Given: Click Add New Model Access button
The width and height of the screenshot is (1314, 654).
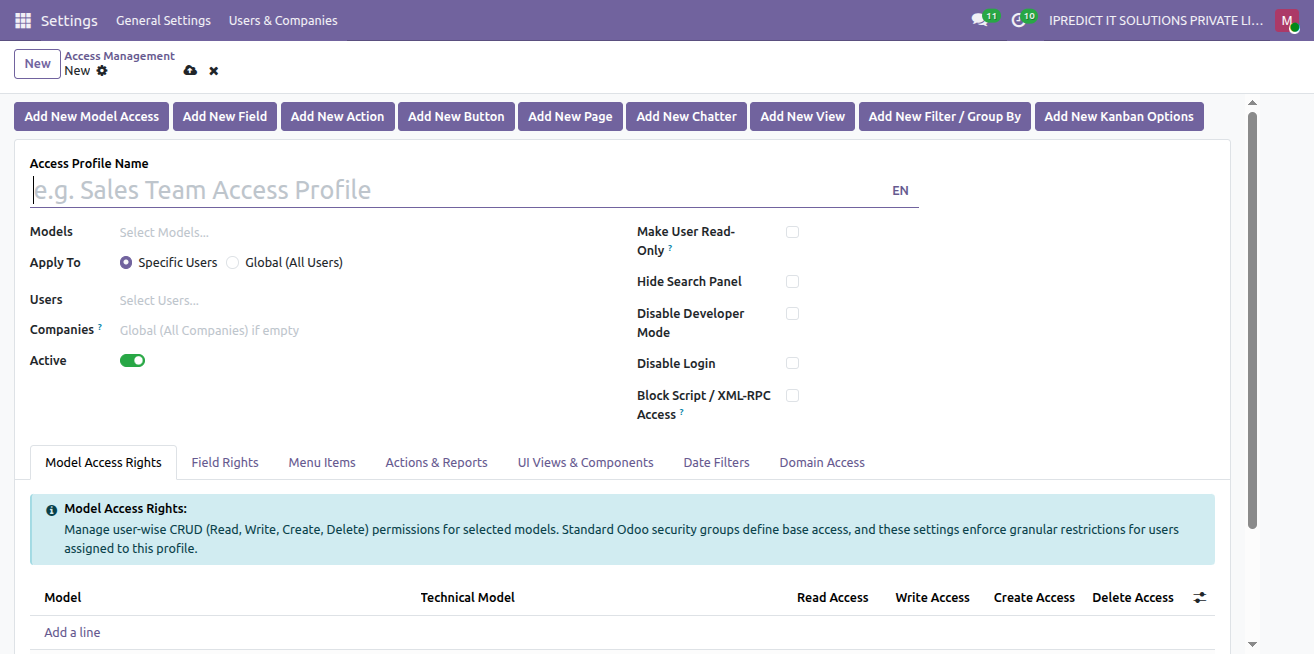Looking at the screenshot, I should tap(92, 116).
